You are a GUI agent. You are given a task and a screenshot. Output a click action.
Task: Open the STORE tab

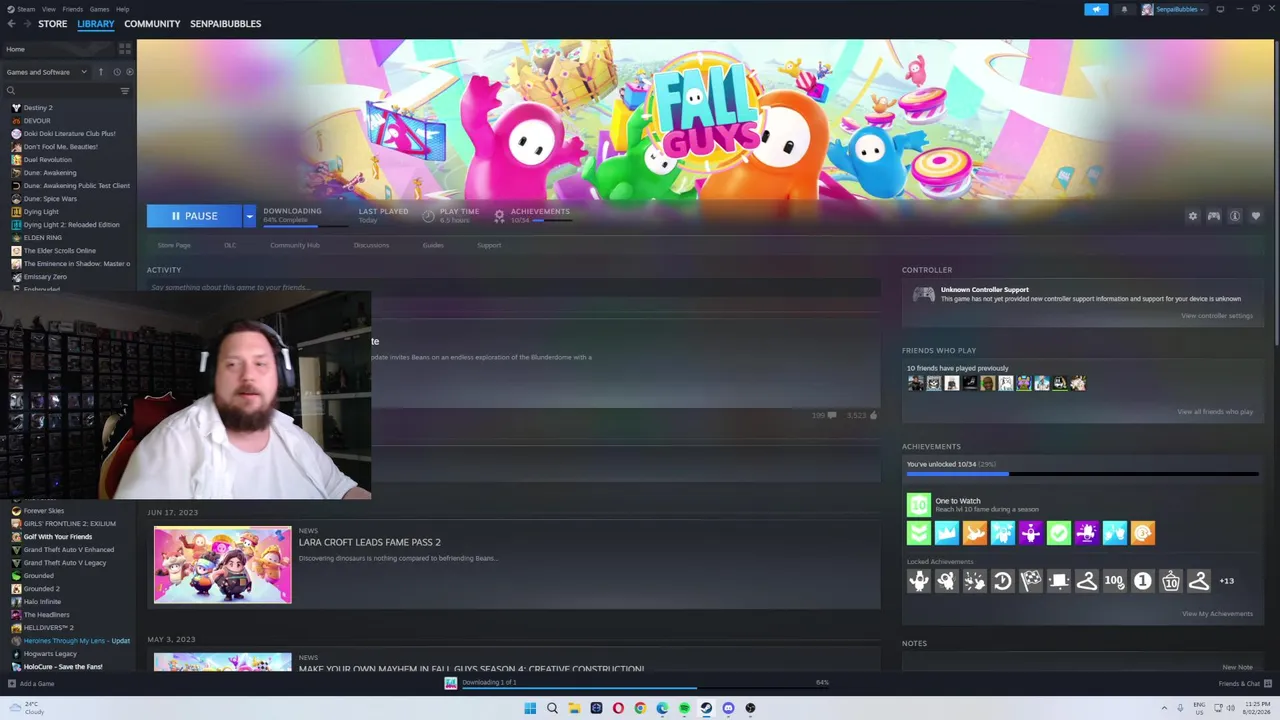point(53,24)
